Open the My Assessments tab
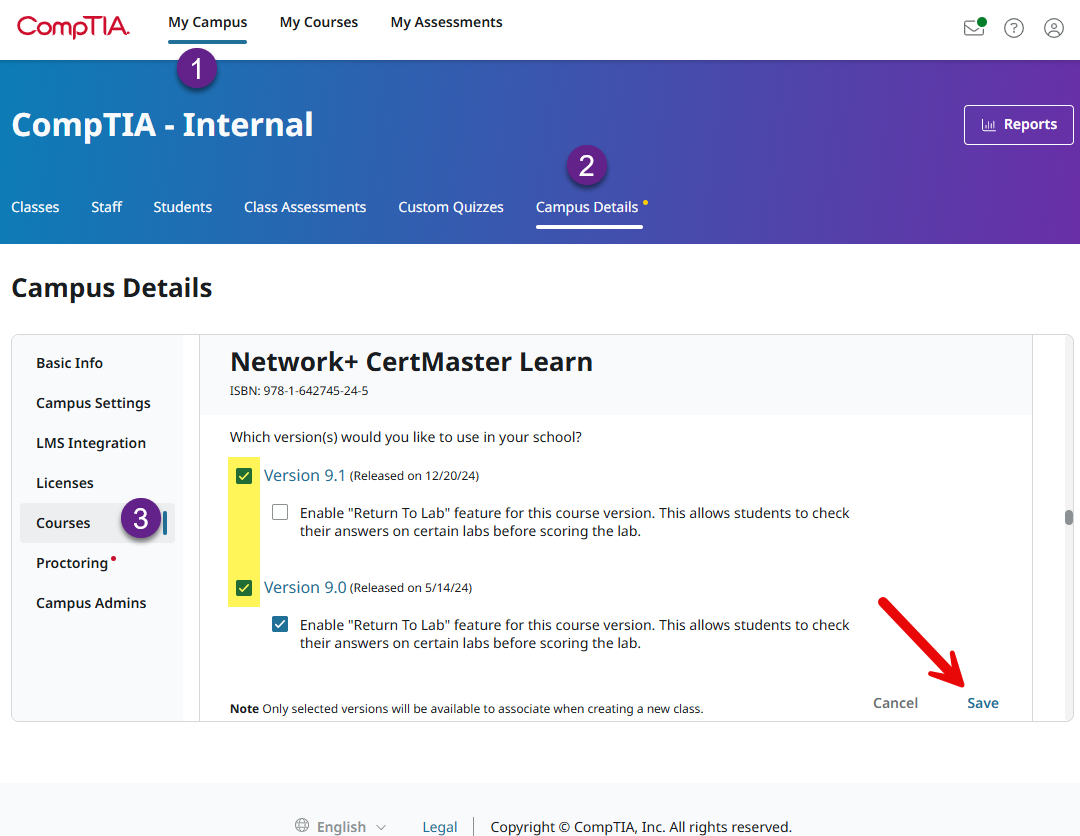This screenshot has width=1080, height=836. [446, 22]
